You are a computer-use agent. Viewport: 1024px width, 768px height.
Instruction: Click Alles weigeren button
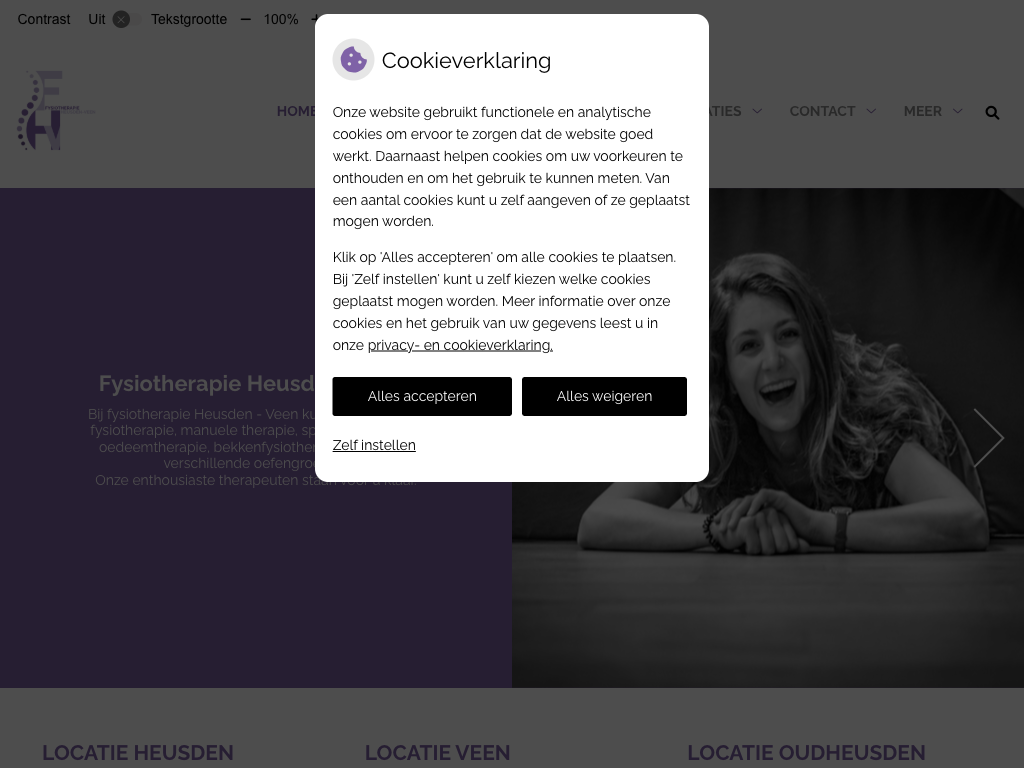pos(604,396)
